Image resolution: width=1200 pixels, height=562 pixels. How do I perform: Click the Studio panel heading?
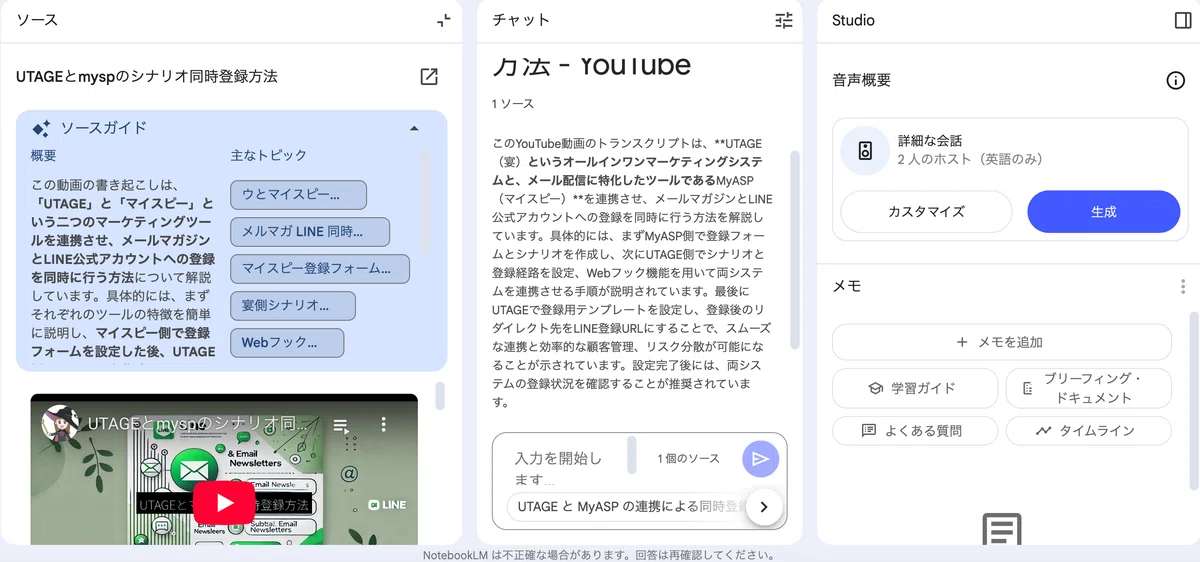click(x=853, y=20)
